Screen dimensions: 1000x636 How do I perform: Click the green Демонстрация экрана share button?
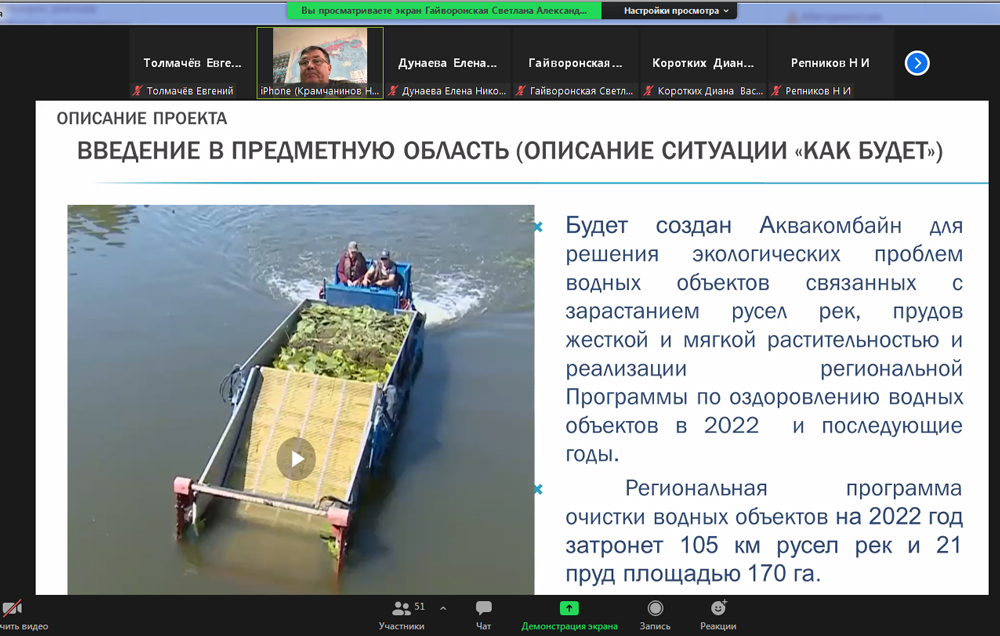pos(569,613)
